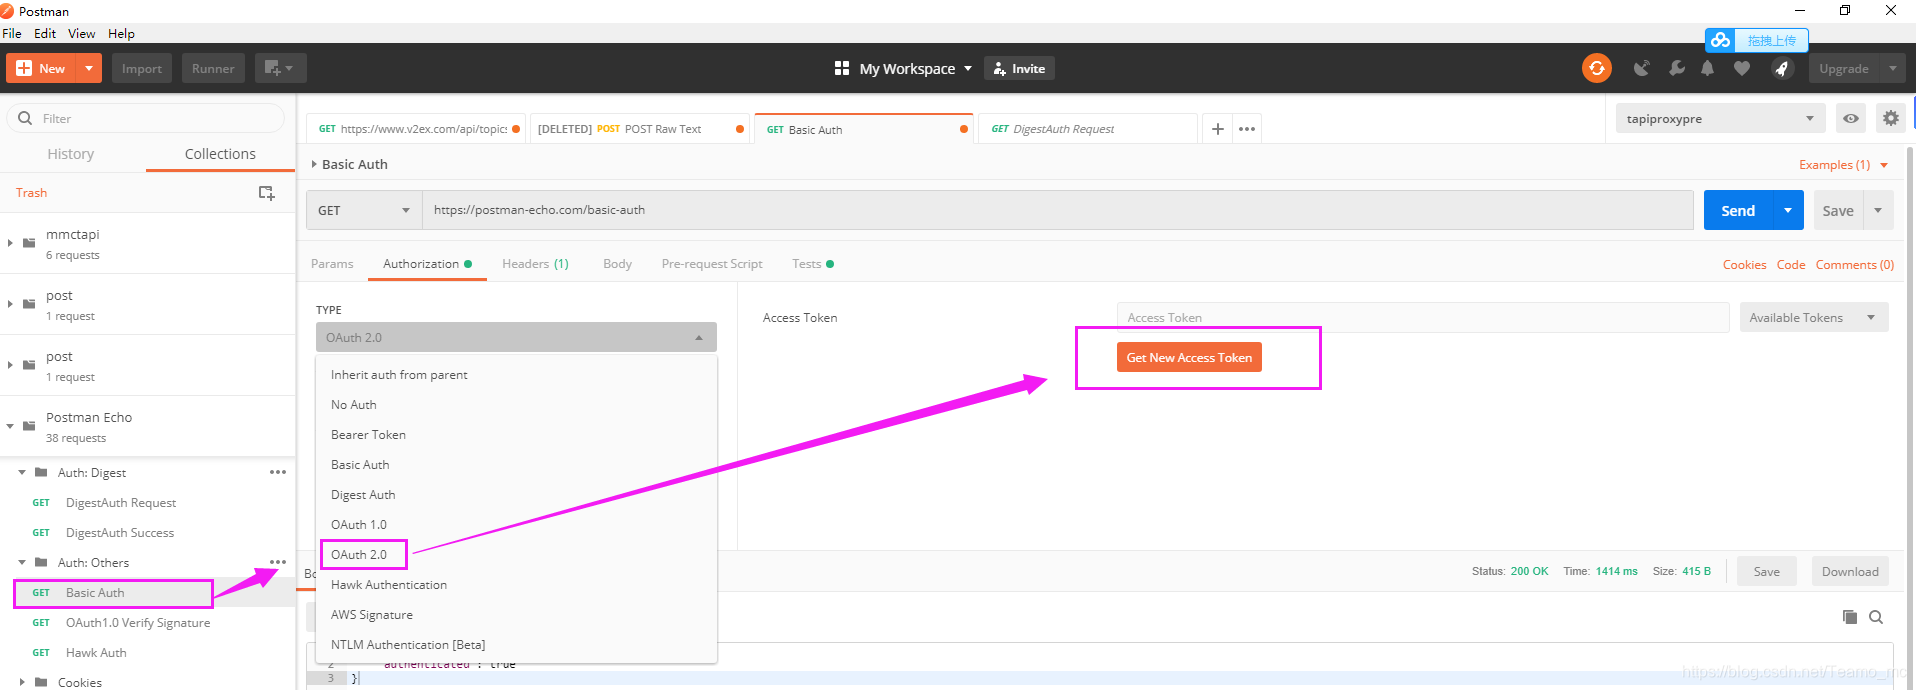Click the new collection icon

(266, 193)
